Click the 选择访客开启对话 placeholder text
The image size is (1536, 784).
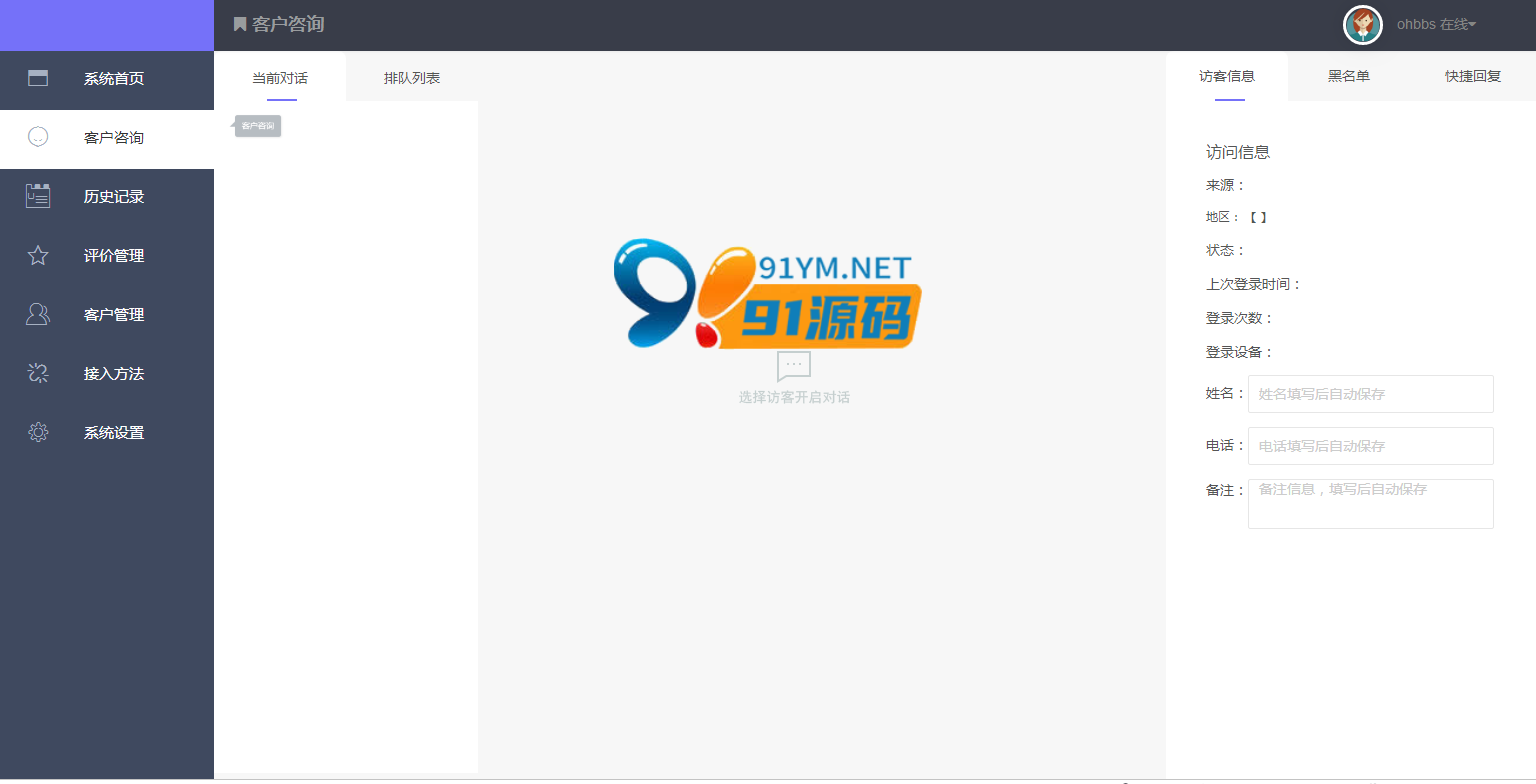(794, 397)
